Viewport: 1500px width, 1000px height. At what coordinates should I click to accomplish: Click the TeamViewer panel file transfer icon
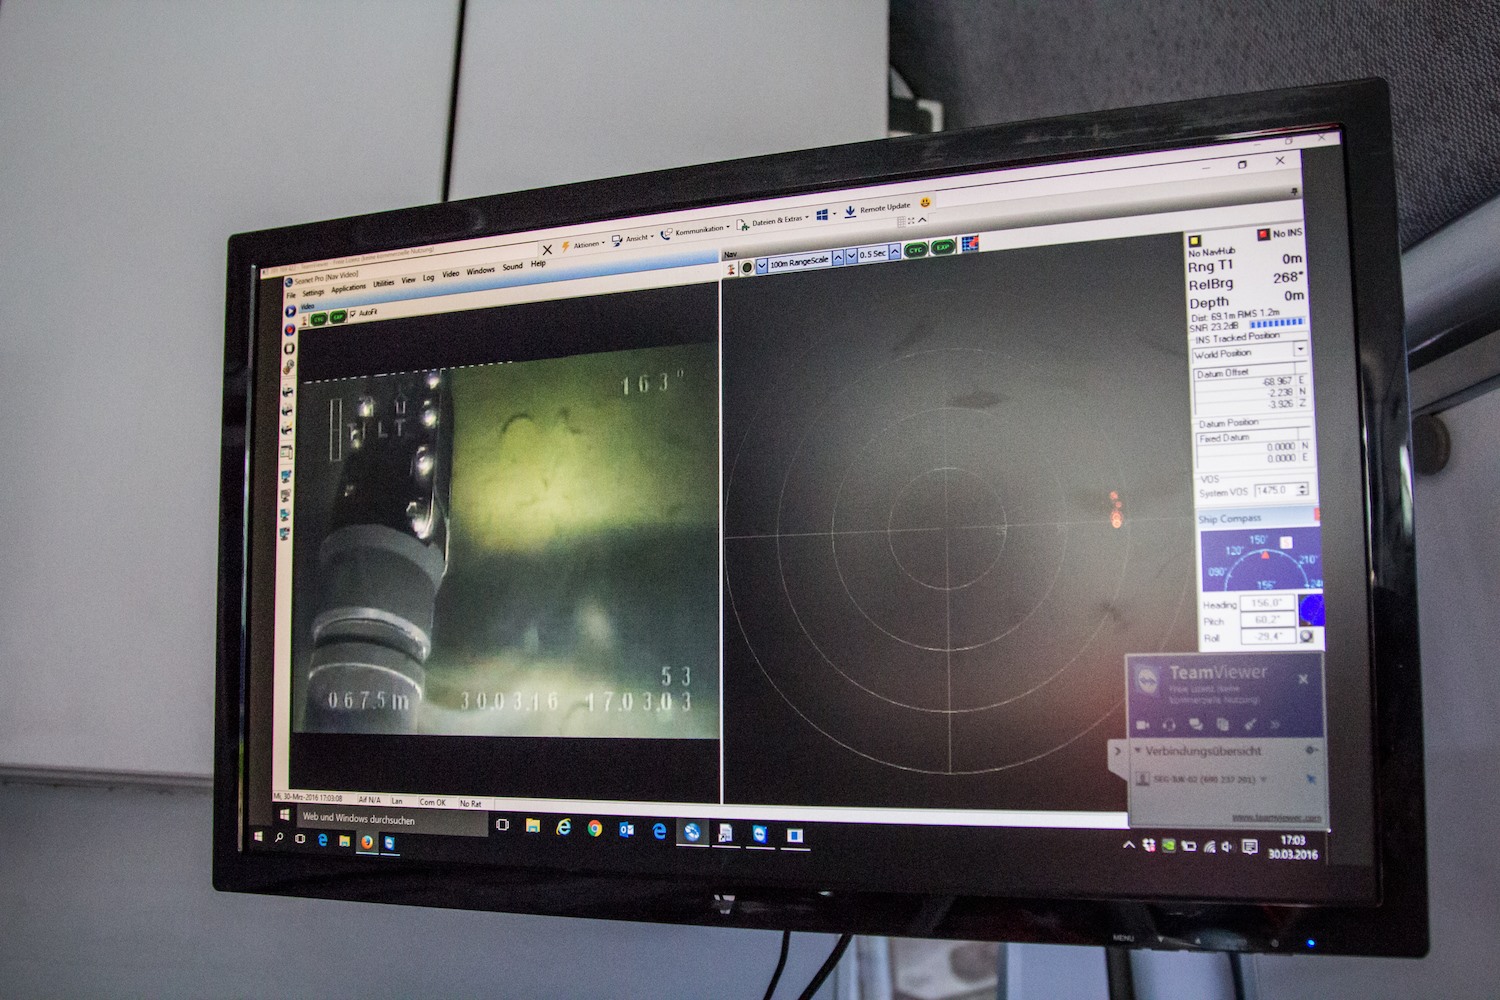1223,725
